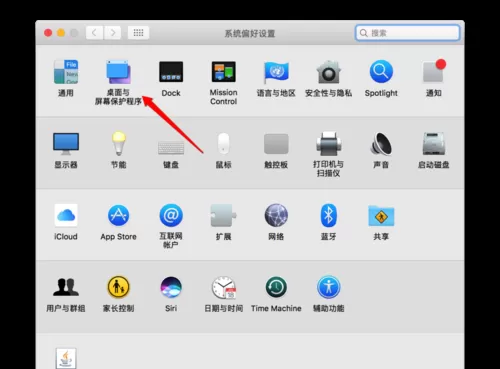
Task: Open 用户与群组 preferences
Action: click(66, 287)
